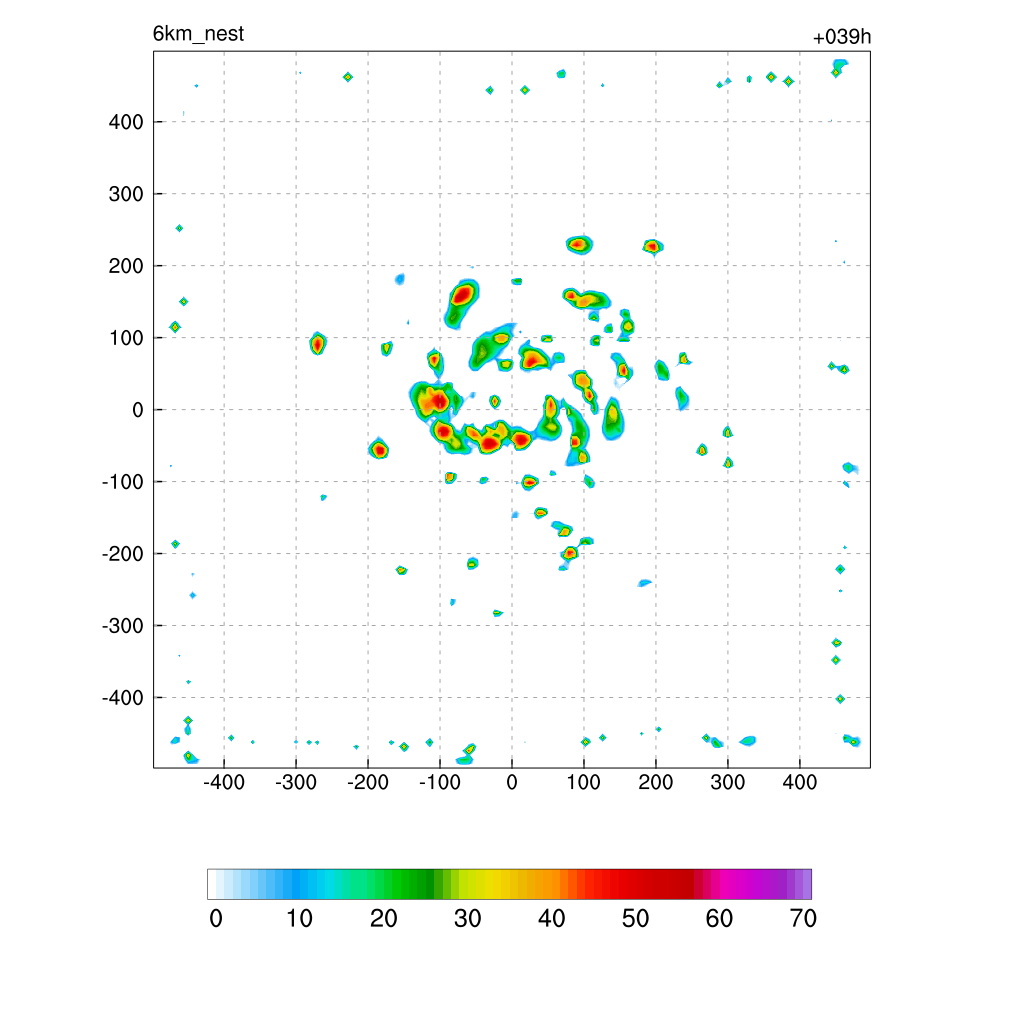The image size is (1024, 1024).
Task: Click the y-axis label '200'
Action: pos(126,266)
